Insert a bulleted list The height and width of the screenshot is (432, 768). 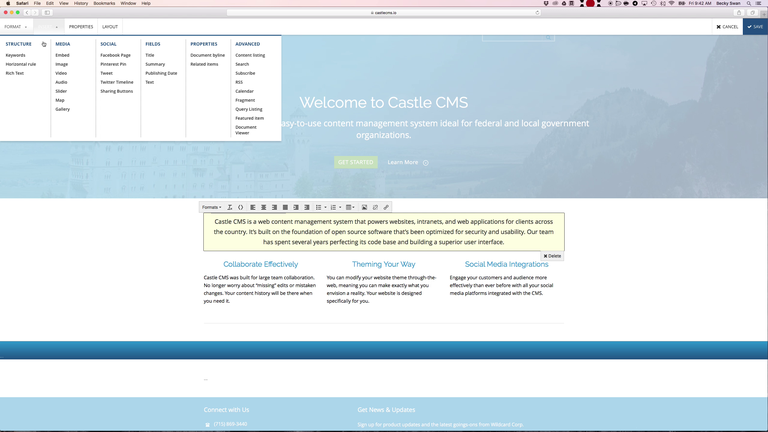tap(318, 207)
